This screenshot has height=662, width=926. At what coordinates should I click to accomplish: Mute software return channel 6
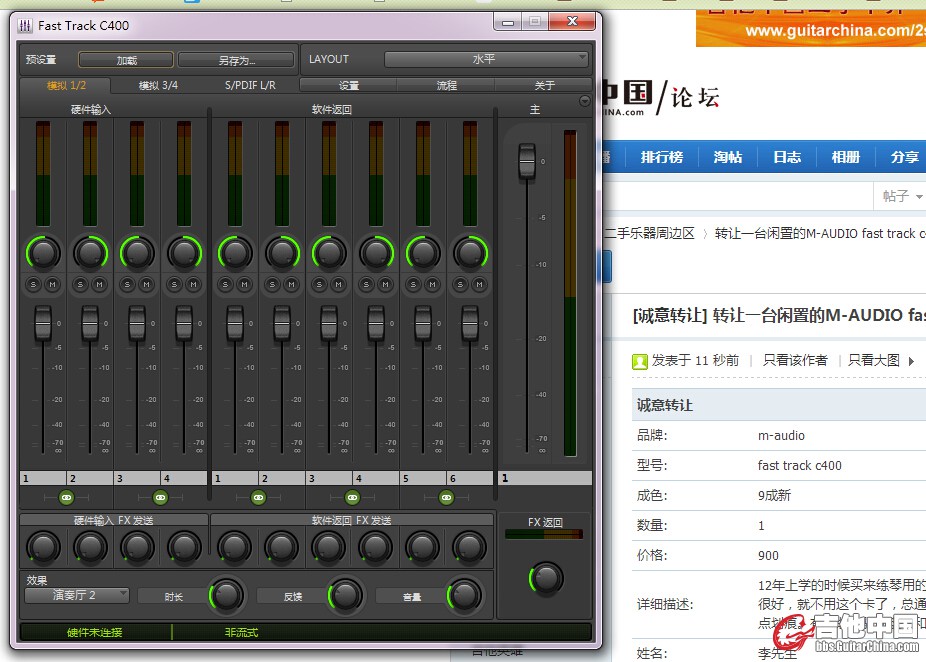480,285
